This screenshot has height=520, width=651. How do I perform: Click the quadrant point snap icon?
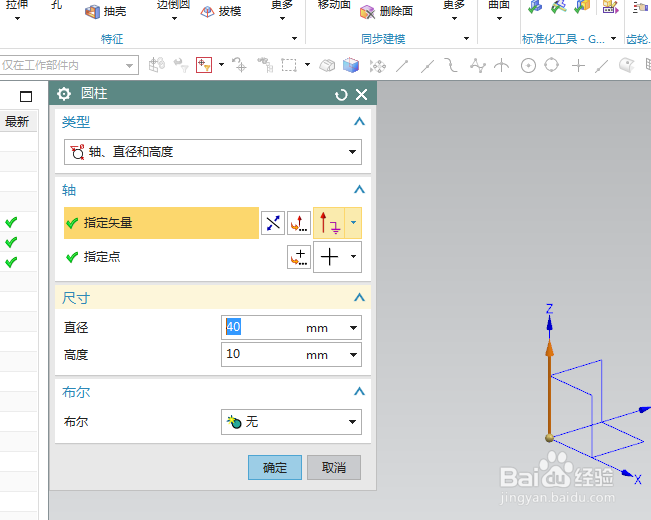tap(552, 65)
